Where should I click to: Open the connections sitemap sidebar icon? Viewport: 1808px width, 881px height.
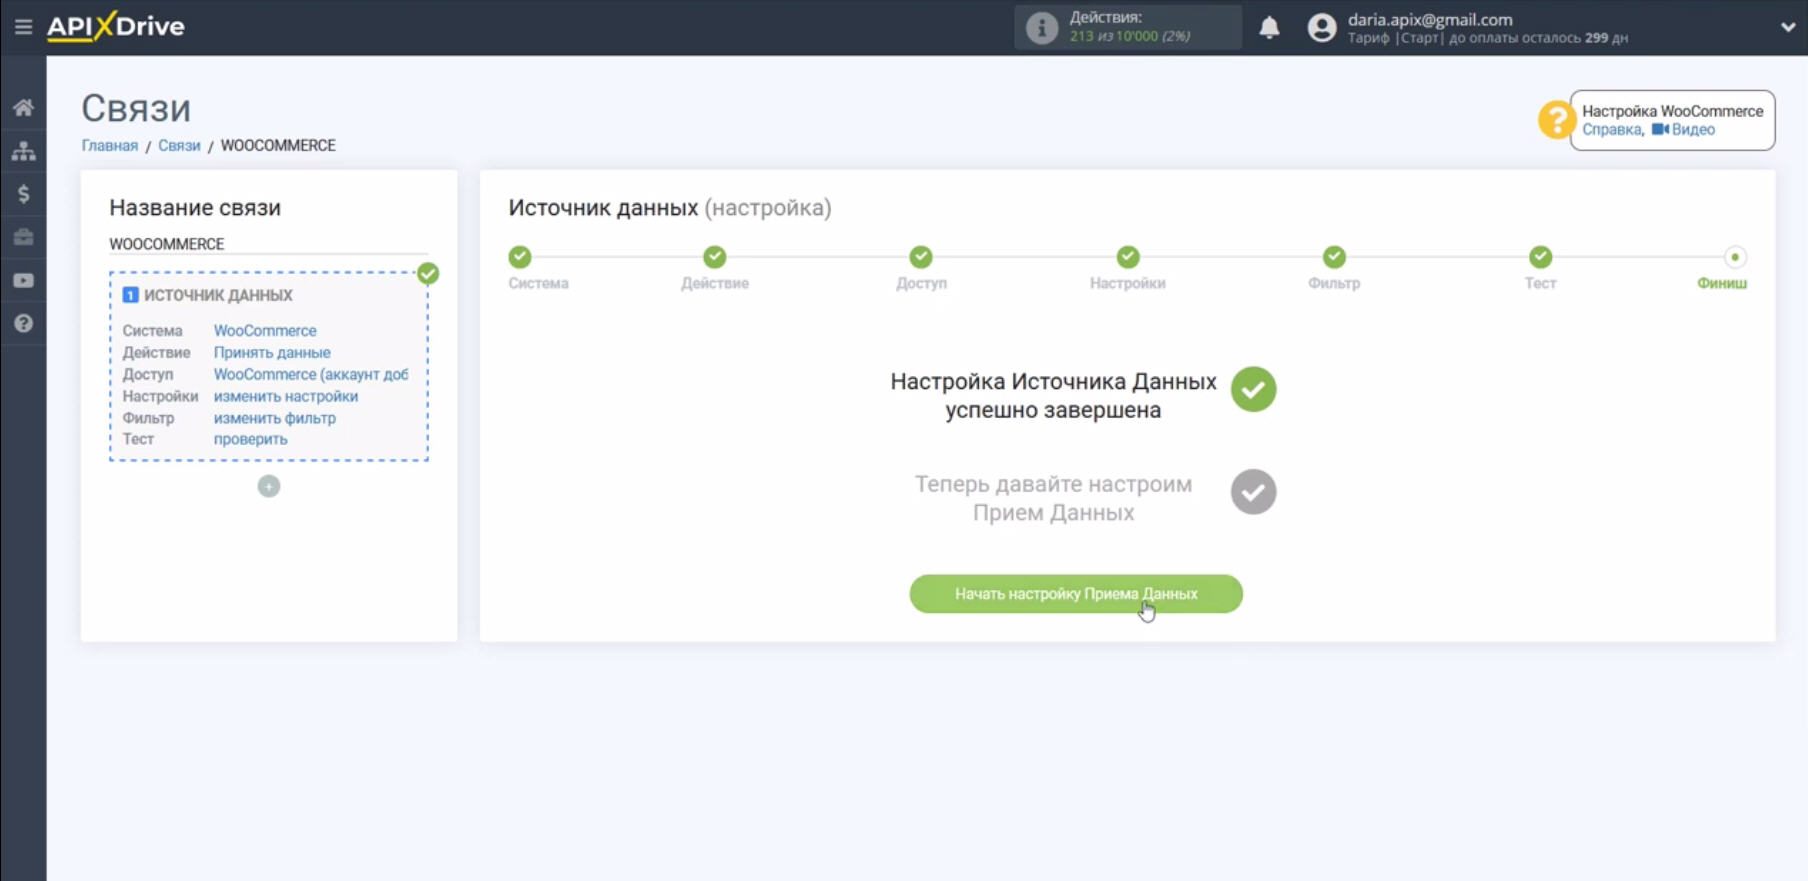(x=23, y=151)
